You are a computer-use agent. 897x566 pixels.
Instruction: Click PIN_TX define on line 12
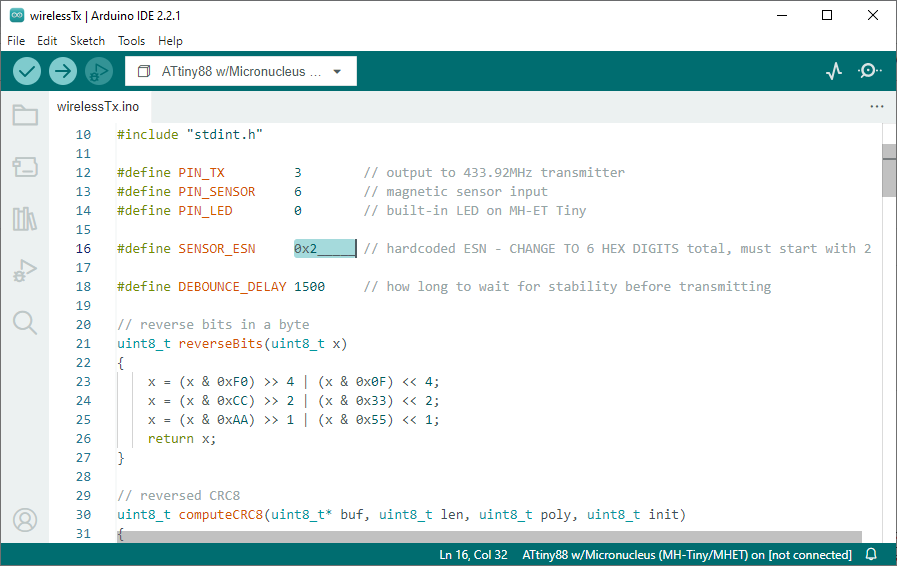(201, 172)
